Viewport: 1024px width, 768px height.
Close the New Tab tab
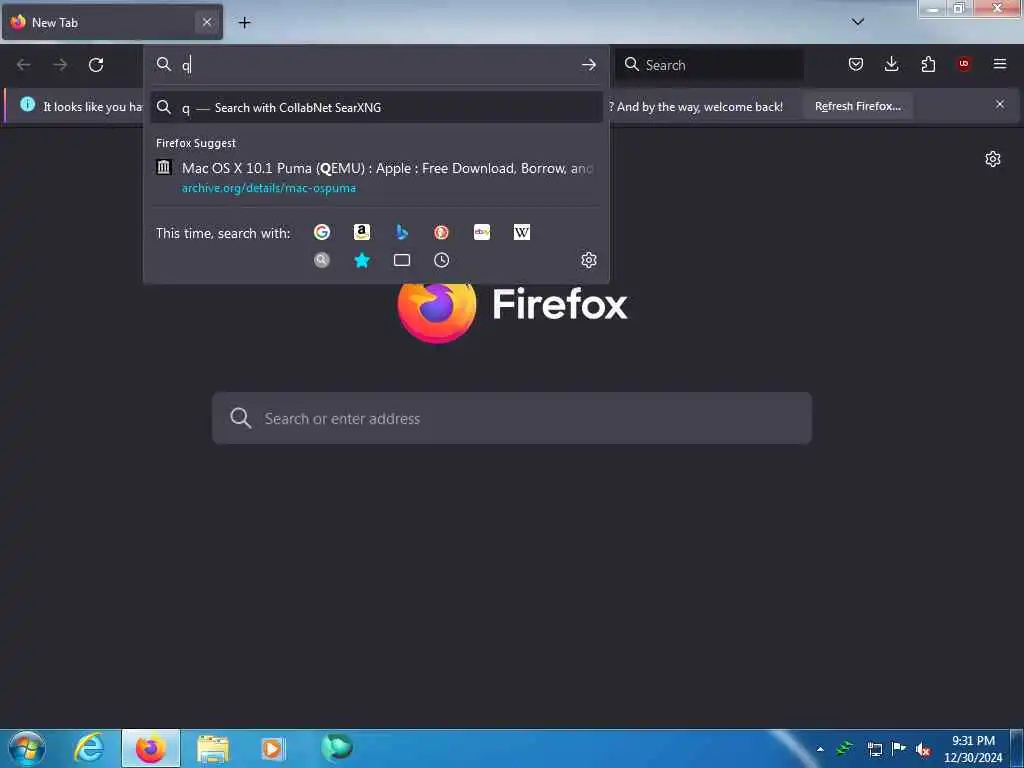206,22
